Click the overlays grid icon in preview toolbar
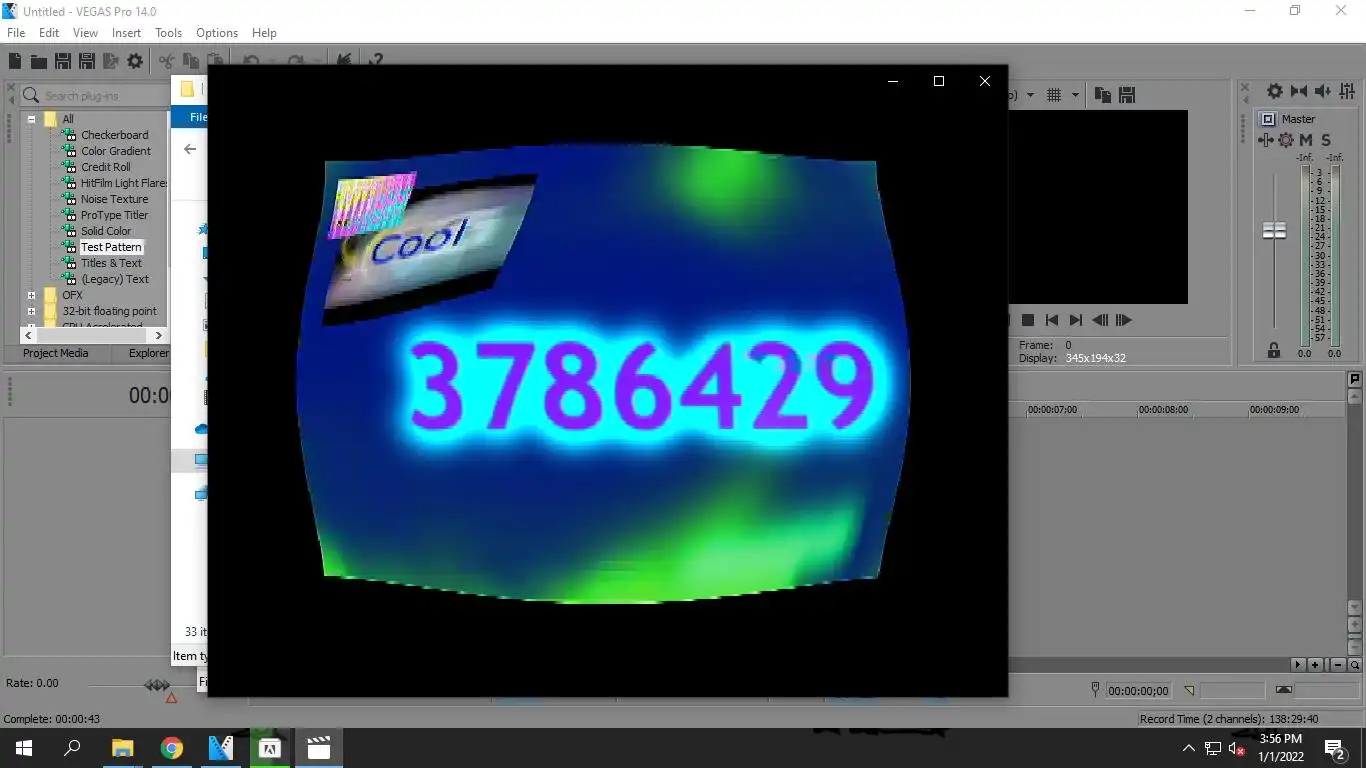 click(x=1053, y=95)
